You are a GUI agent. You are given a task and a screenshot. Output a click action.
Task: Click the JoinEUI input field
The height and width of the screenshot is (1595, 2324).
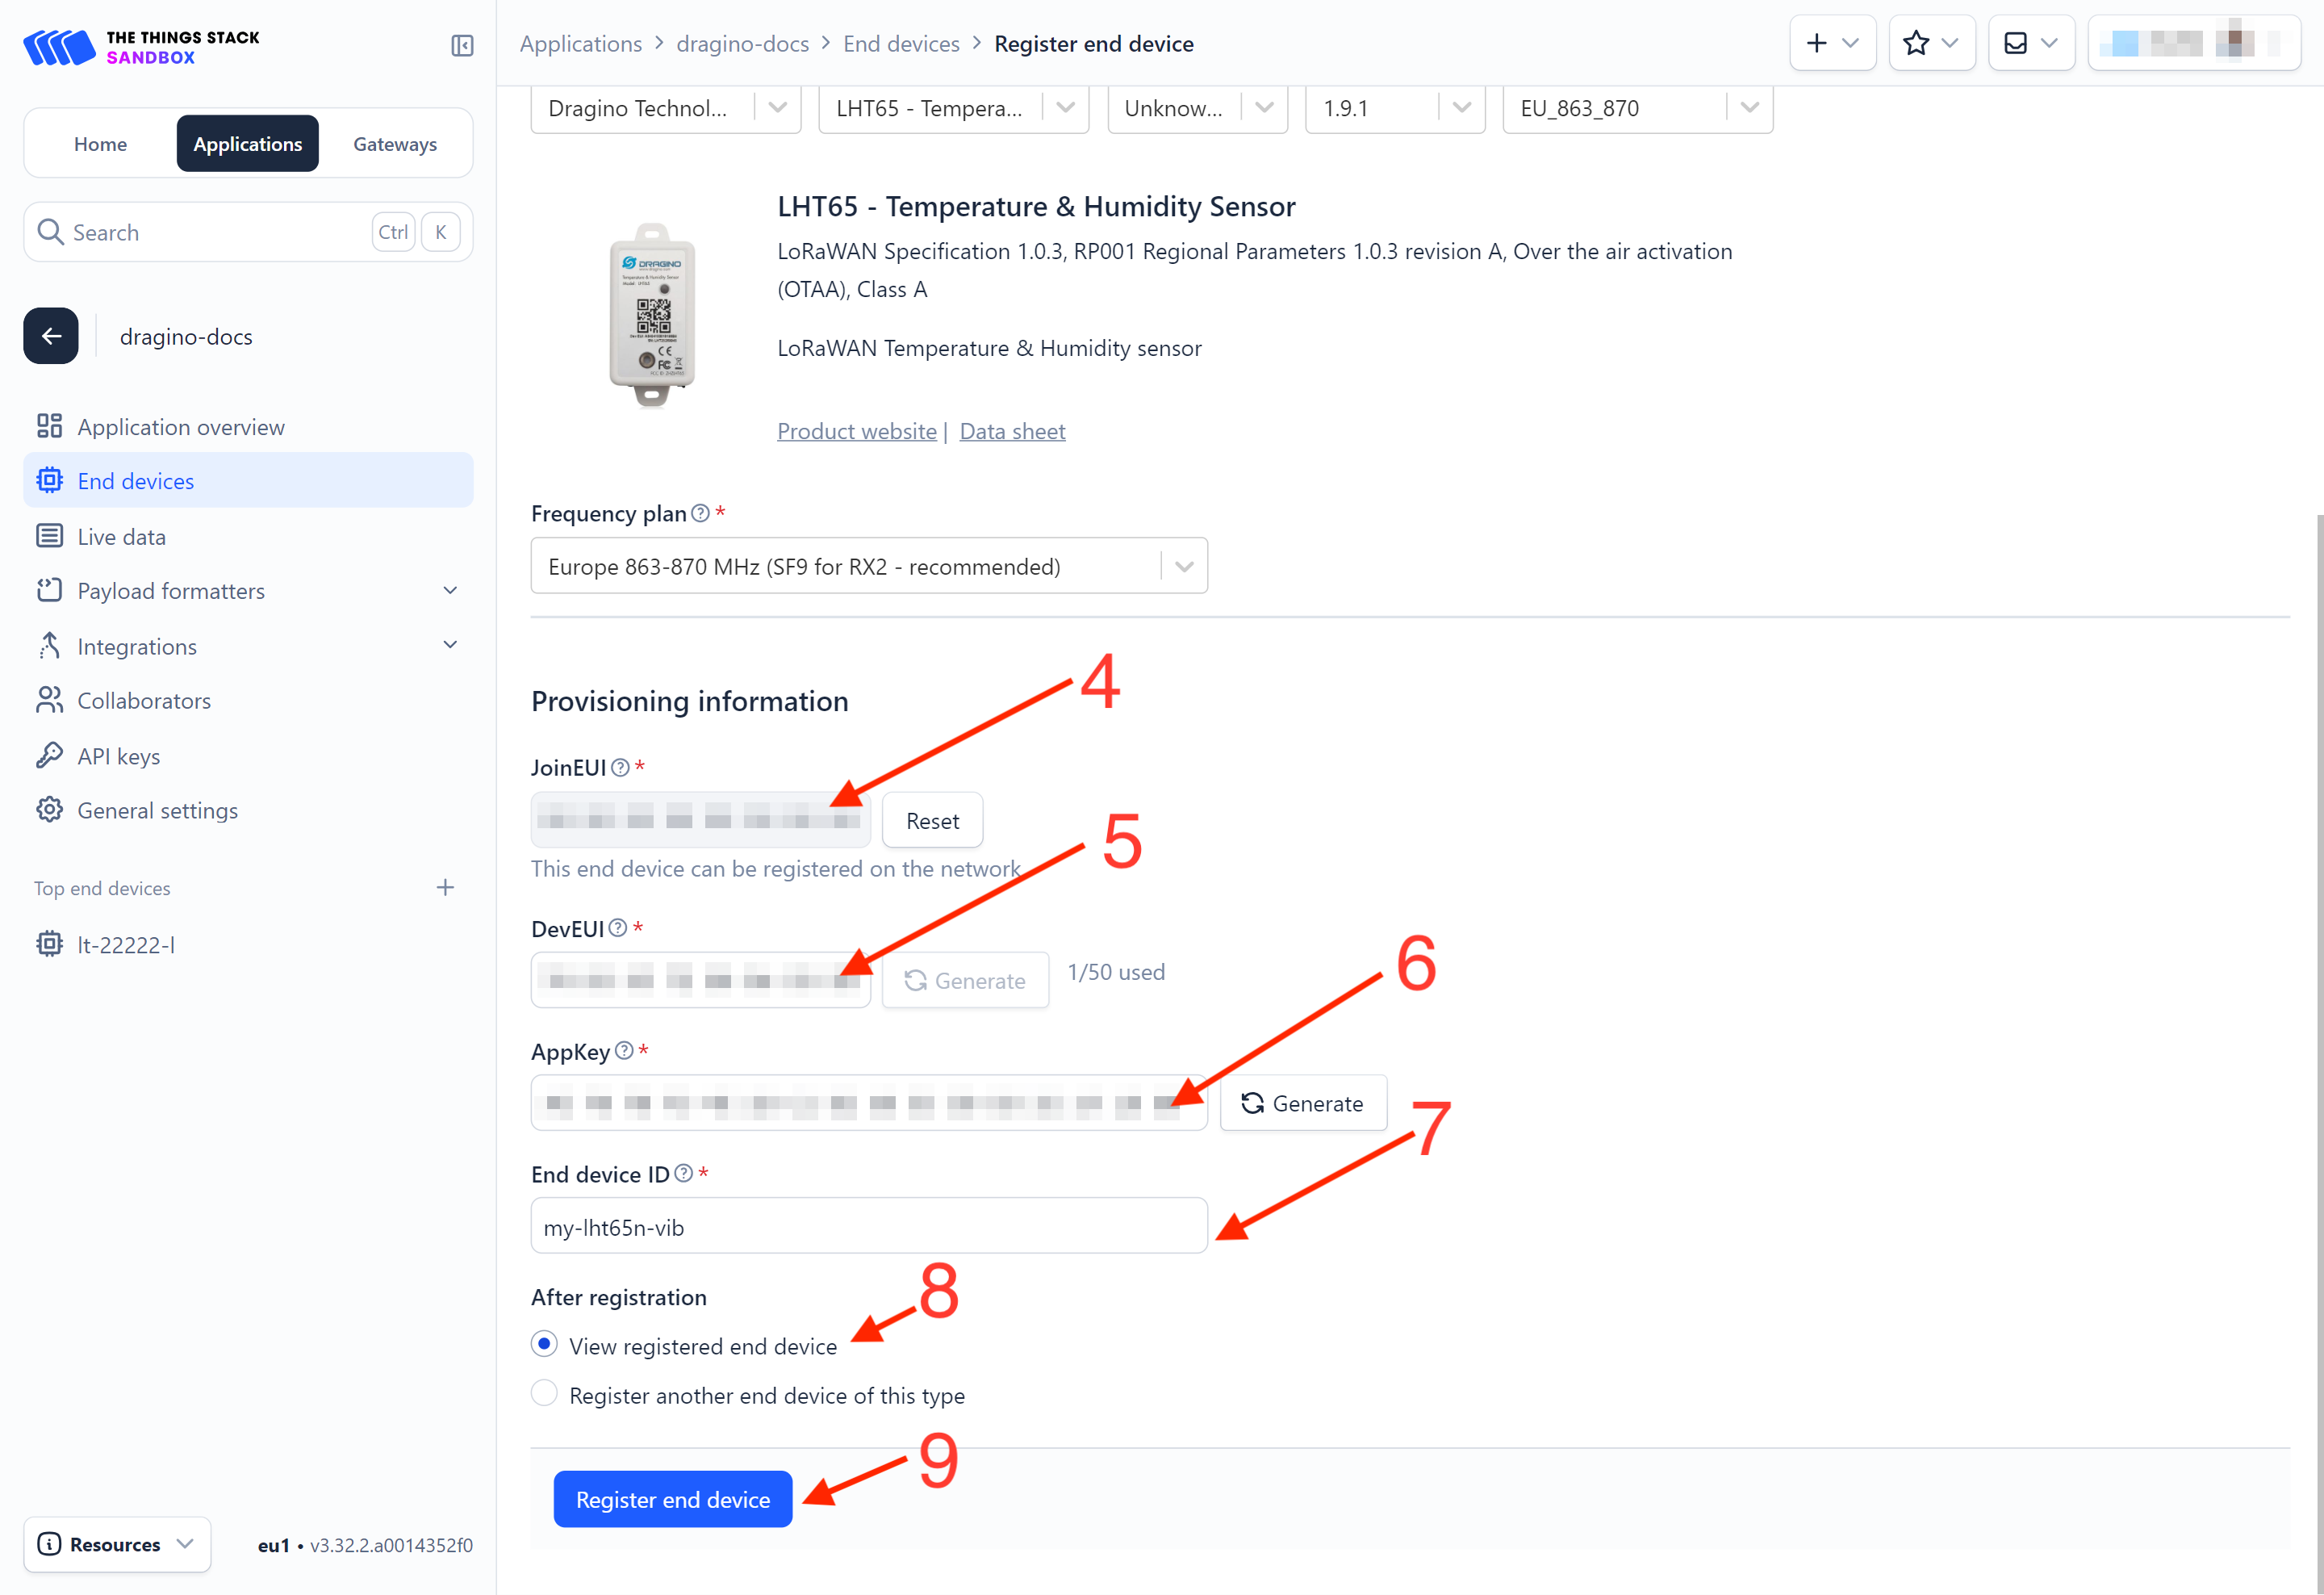[701, 821]
